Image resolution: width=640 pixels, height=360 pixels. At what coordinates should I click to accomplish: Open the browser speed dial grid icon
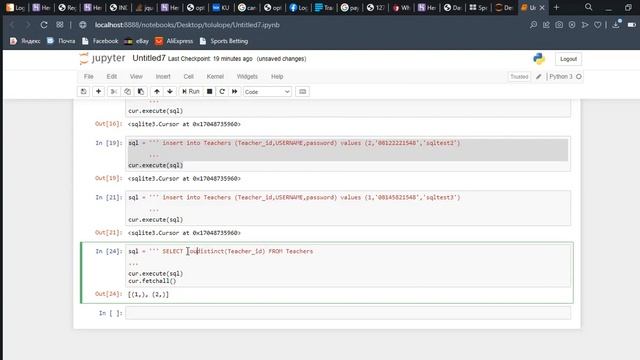tap(60, 25)
